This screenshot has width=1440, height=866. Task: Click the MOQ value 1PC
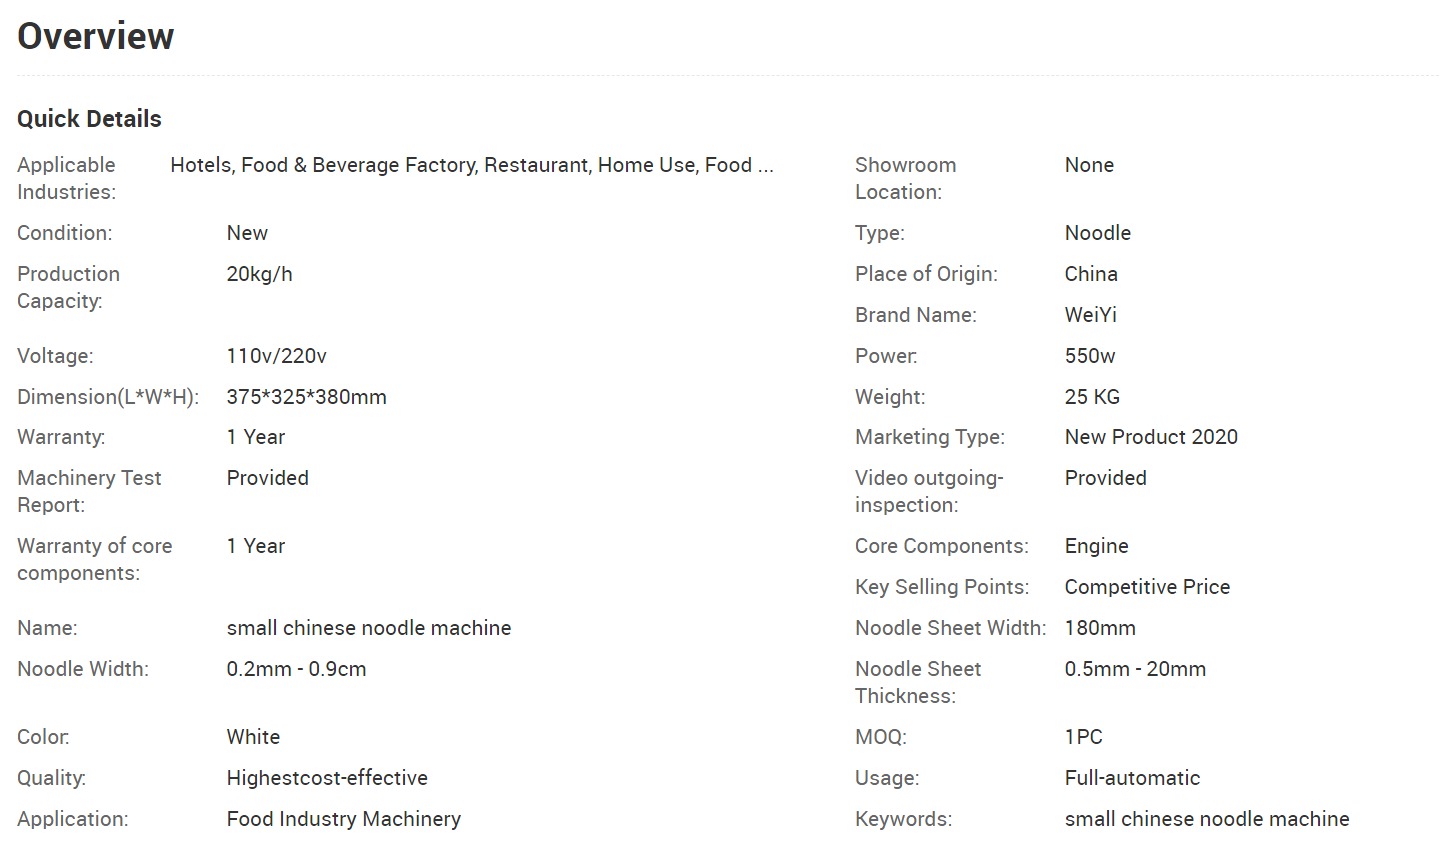point(1083,737)
